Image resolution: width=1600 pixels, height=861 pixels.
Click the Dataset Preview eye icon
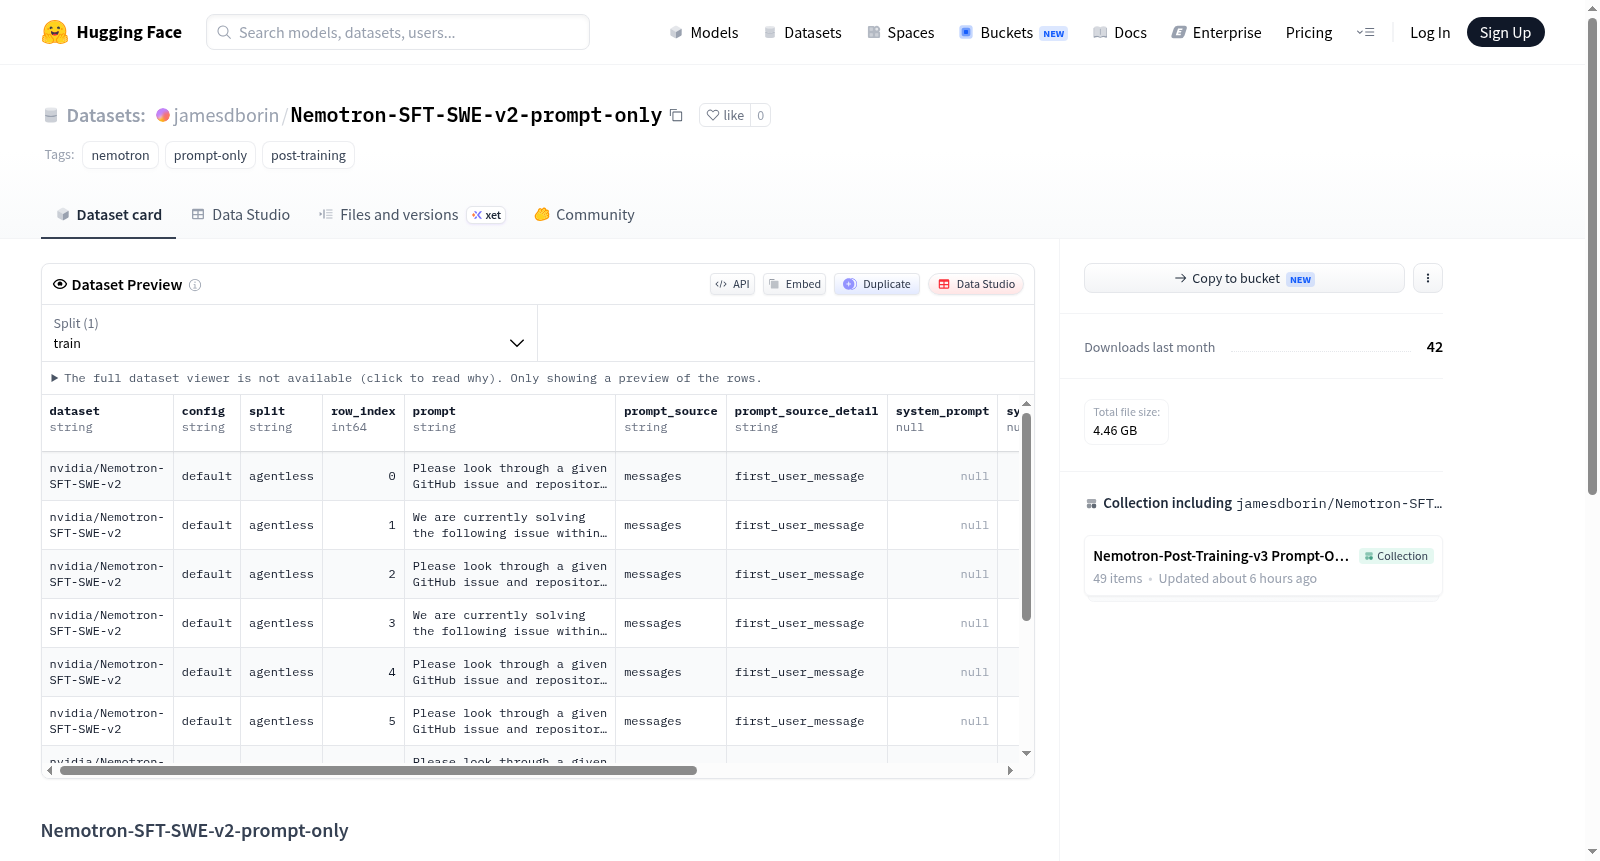[60, 284]
